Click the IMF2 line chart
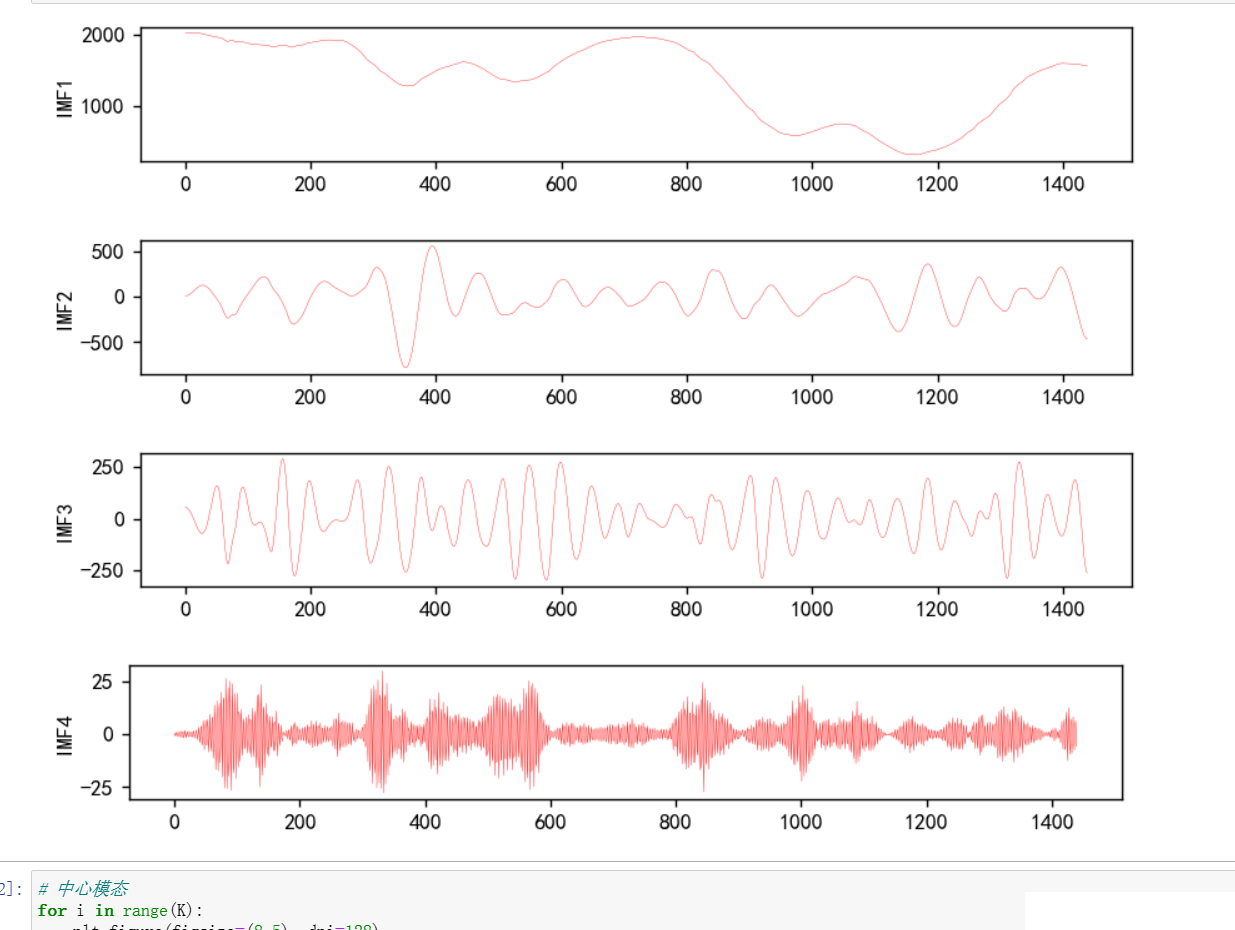Viewport: 1235px width, 930px height. coord(636,307)
